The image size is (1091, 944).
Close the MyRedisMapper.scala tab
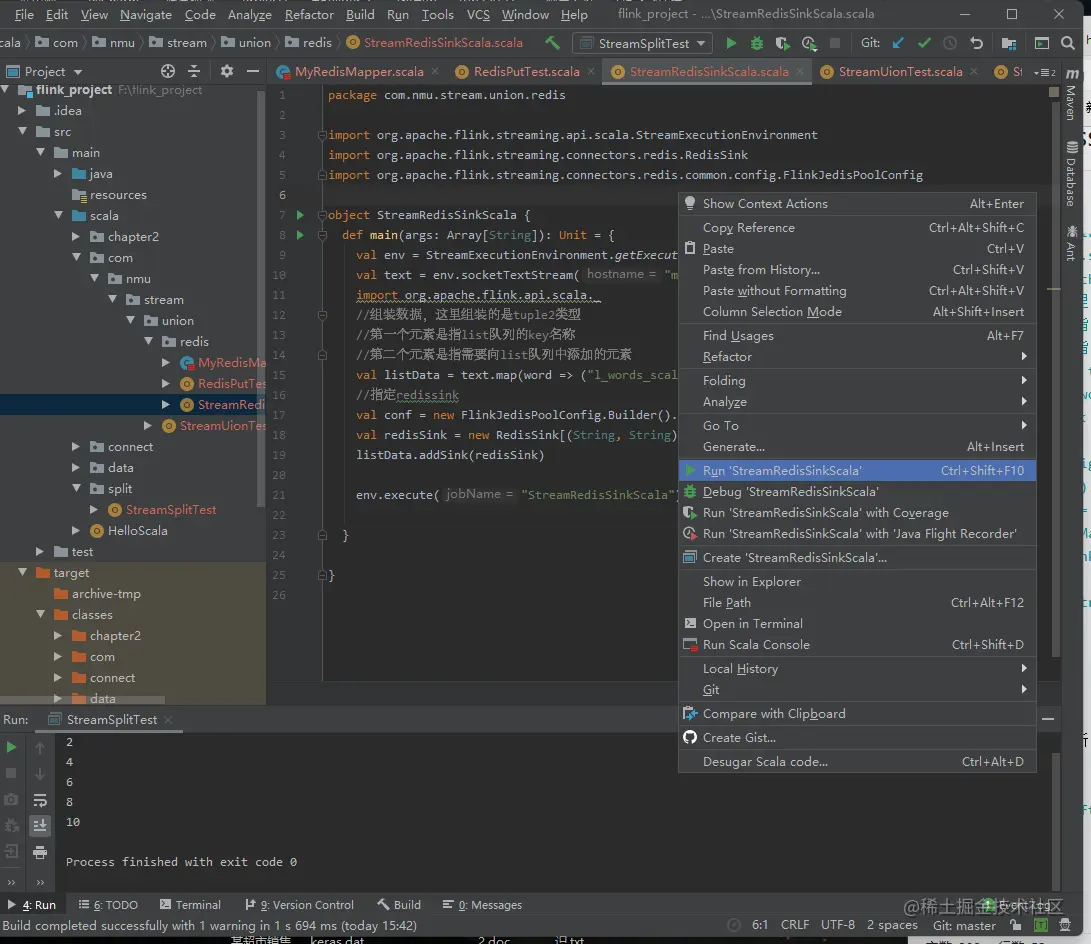tap(435, 71)
